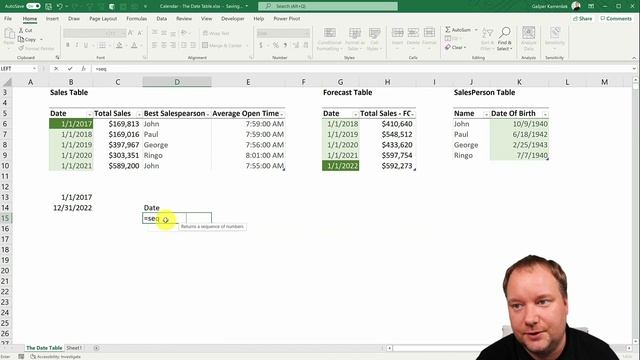Open ribbon display options icon in title bar
Viewport: 640px width, 360px height.
591,6
